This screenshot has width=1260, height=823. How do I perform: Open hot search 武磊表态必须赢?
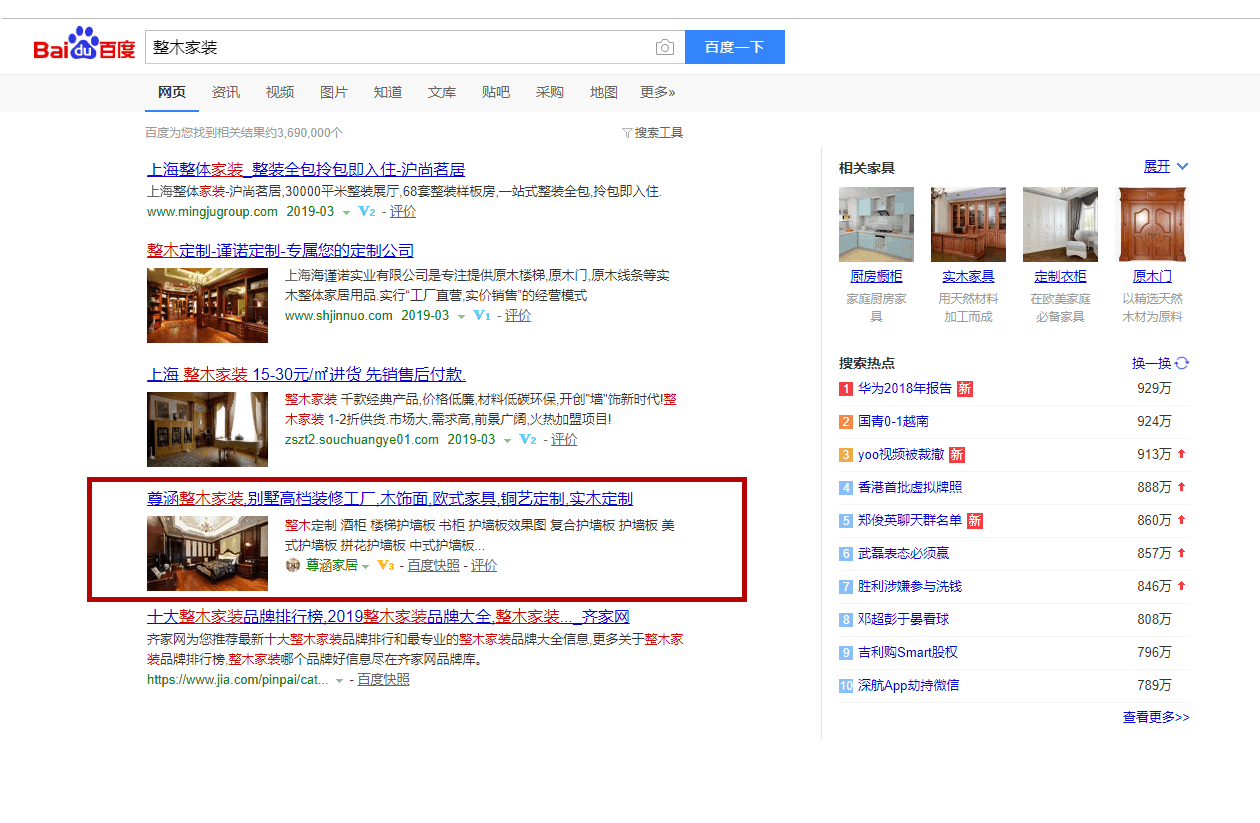pyautogui.click(x=904, y=554)
